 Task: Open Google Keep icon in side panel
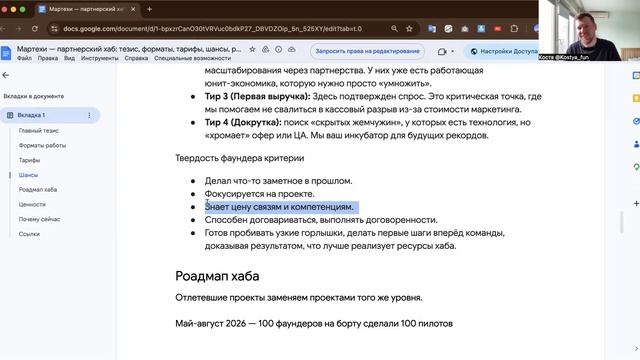(x=636, y=98)
